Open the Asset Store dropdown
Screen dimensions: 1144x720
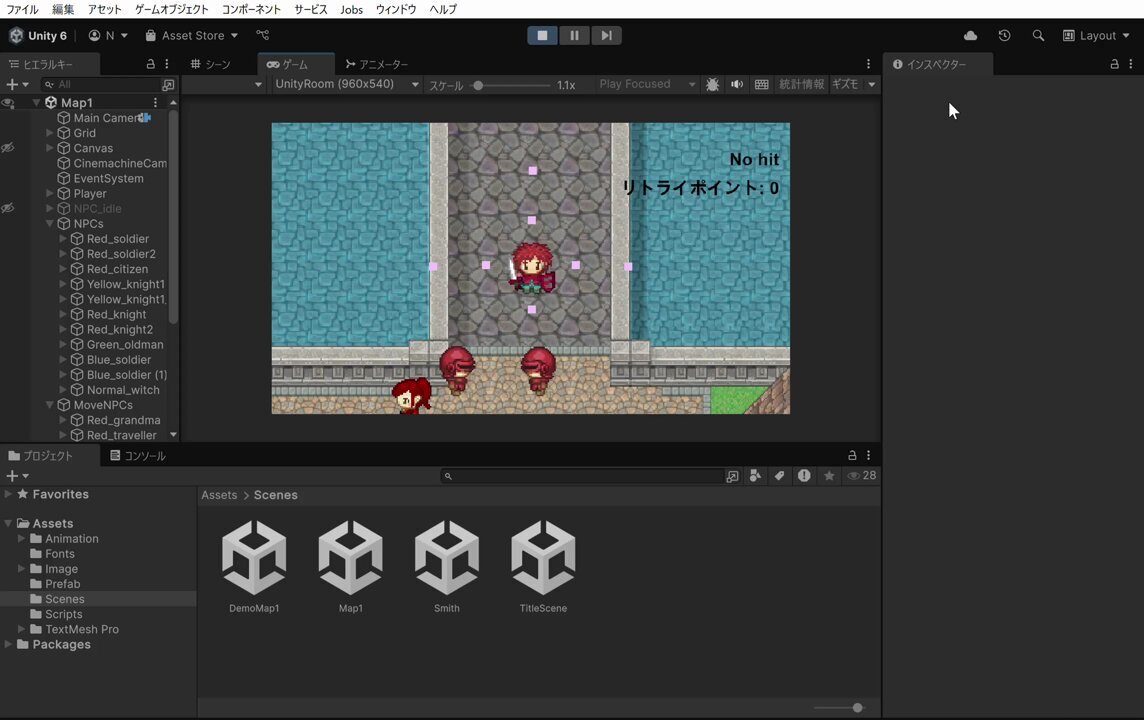click(x=192, y=36)
